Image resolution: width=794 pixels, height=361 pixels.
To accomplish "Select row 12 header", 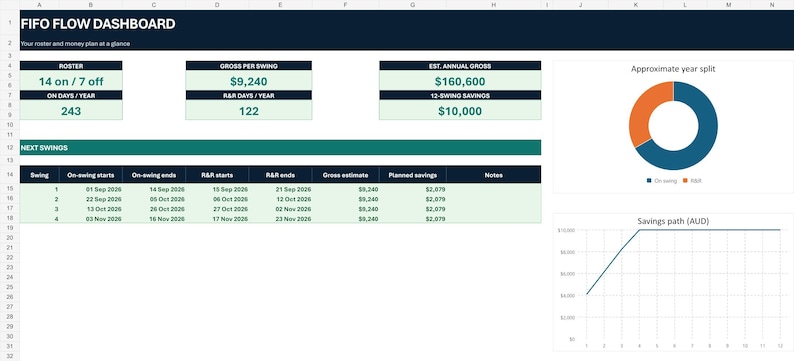I will pyautogui.click(x=10, y=147).
